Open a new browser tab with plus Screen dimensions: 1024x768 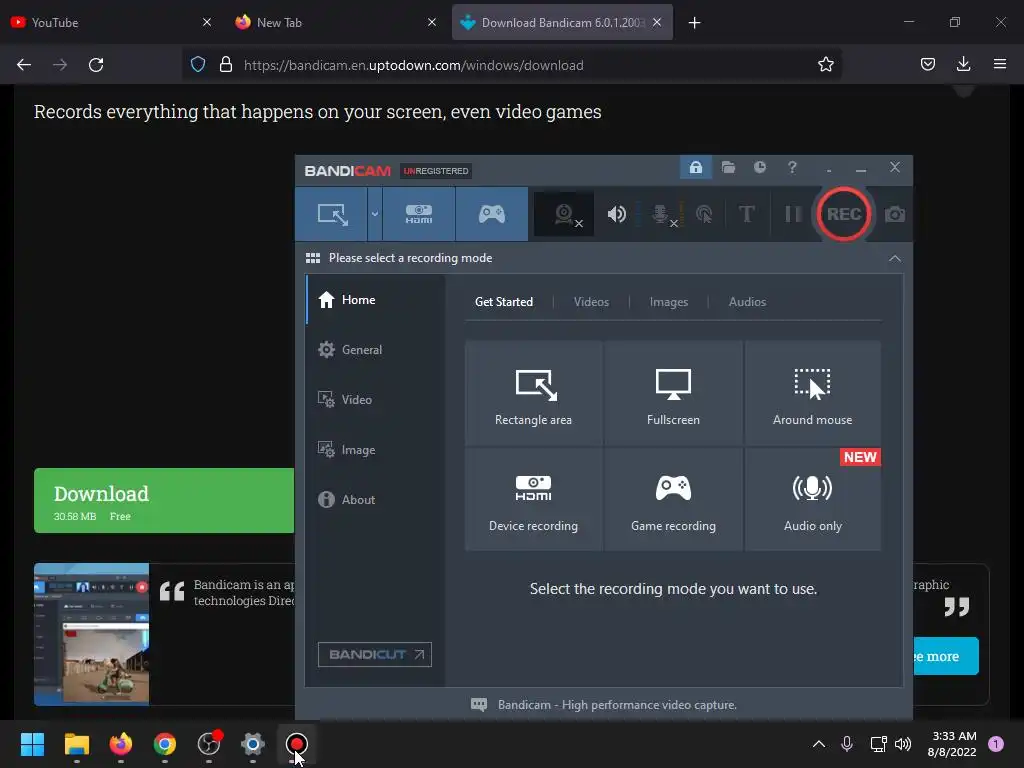pyautogui.click(x=694, y=23)
